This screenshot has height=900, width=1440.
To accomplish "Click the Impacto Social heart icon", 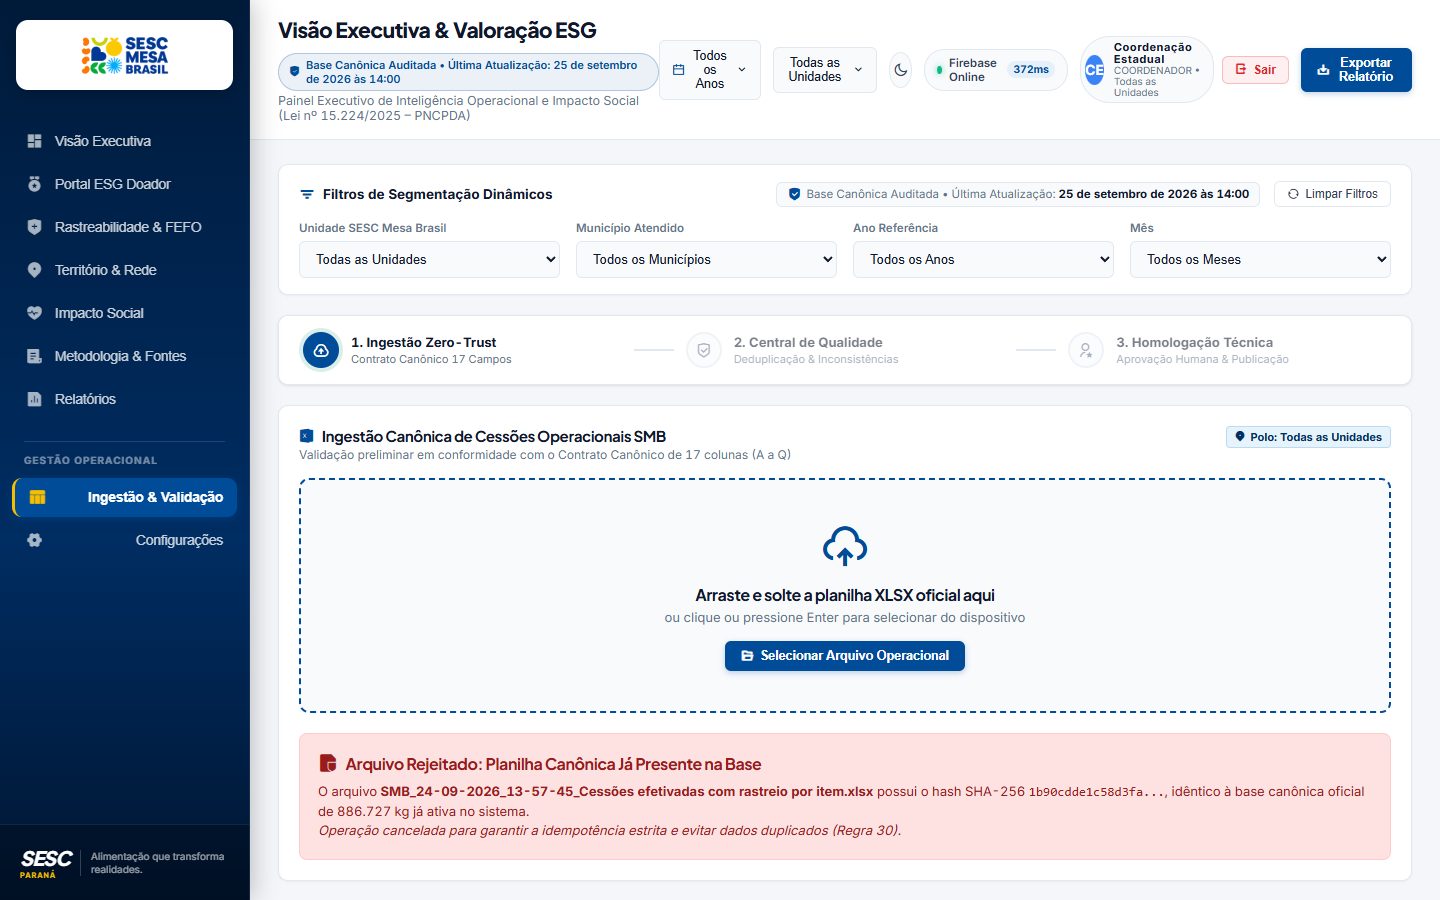I will (x=35, y=313).
